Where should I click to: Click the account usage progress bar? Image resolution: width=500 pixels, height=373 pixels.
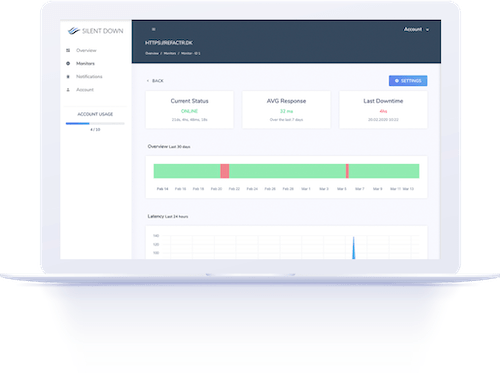95,123
